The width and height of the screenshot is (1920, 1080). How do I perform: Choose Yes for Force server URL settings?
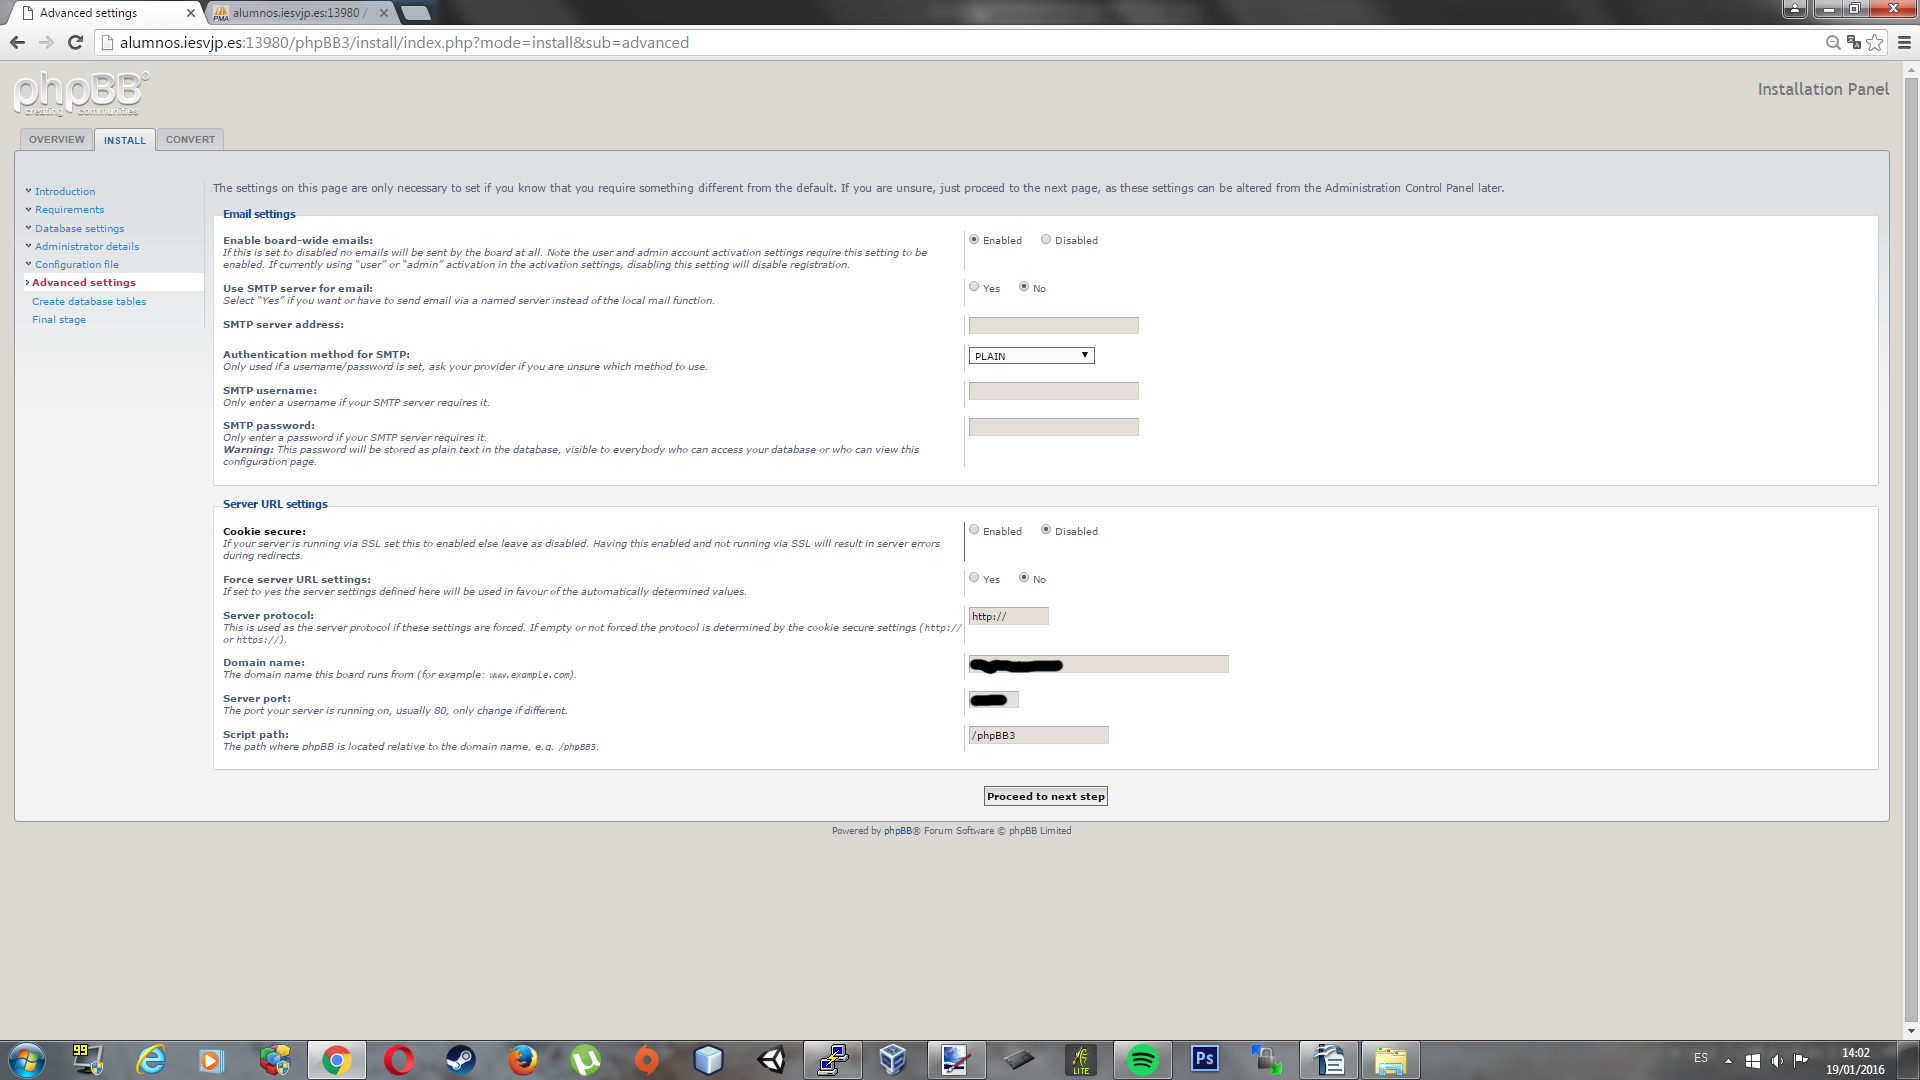click(974, 578)
